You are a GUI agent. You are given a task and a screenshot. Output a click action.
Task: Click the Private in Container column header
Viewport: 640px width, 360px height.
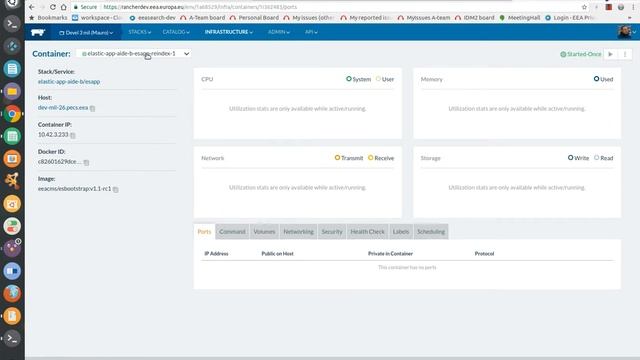pos(390,253)
